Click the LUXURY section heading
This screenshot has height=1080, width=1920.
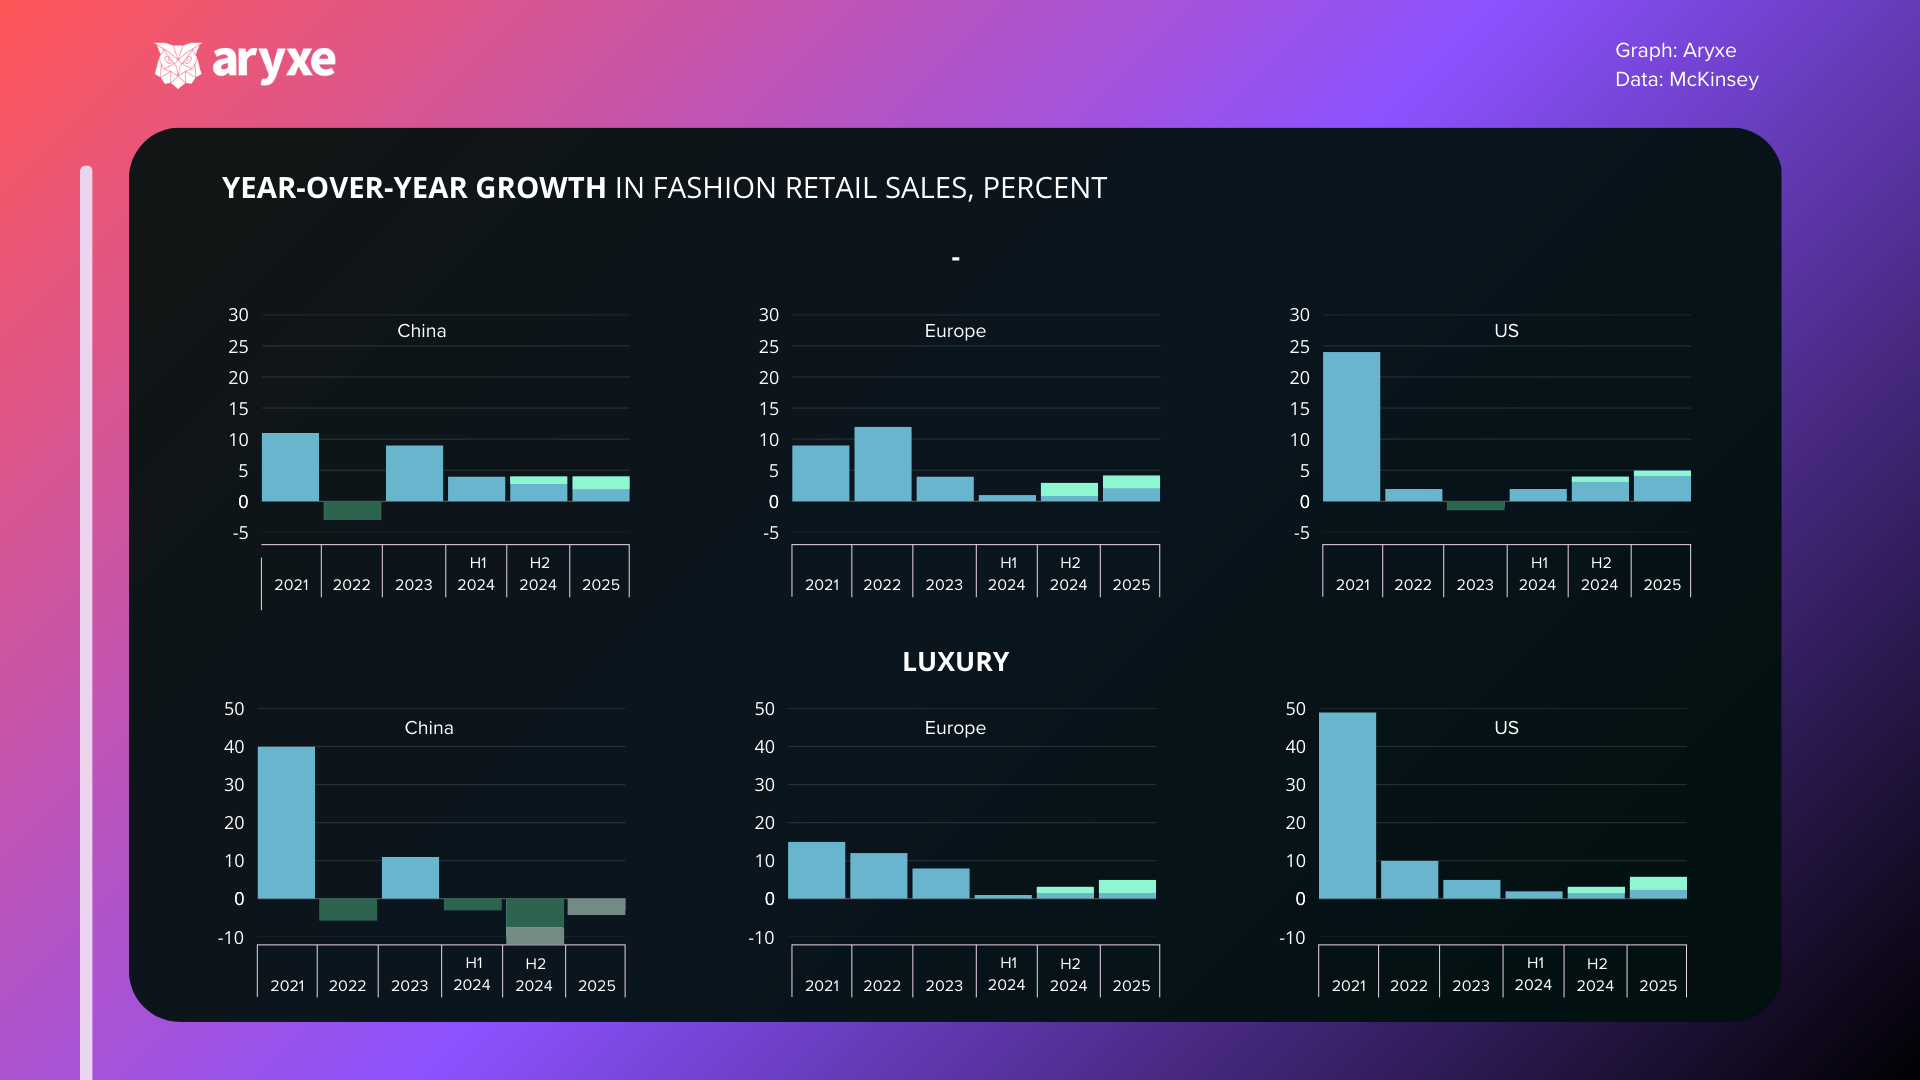coord(955,662)
